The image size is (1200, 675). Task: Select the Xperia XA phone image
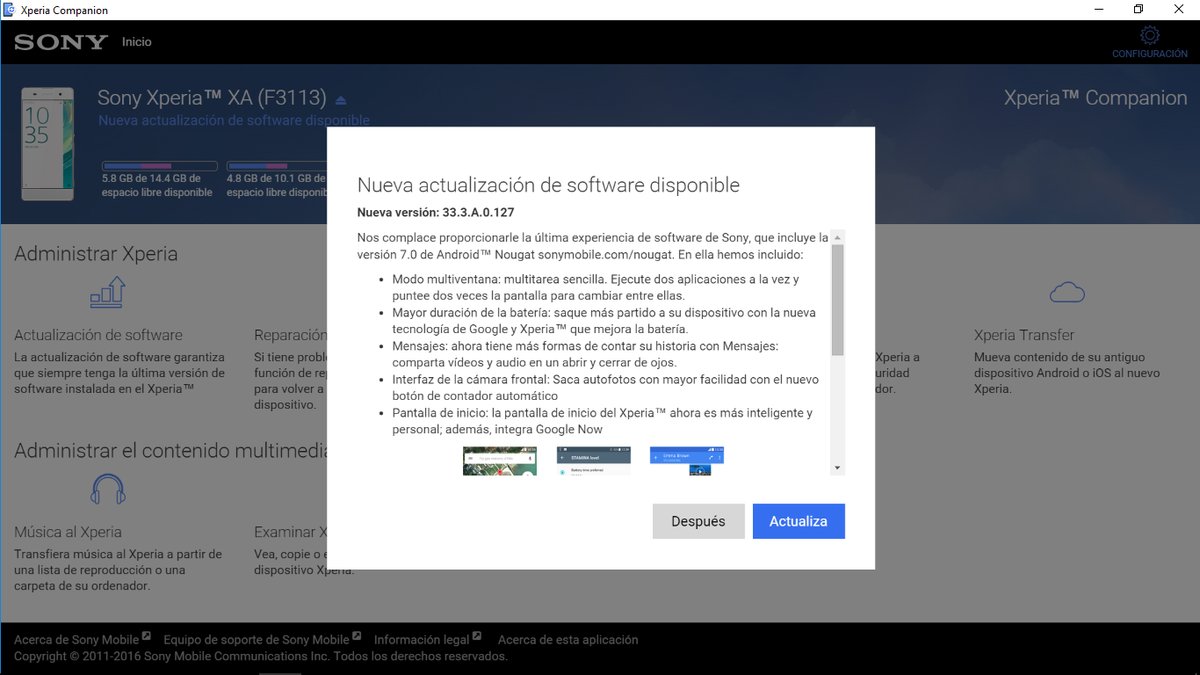tap(48, 145)
